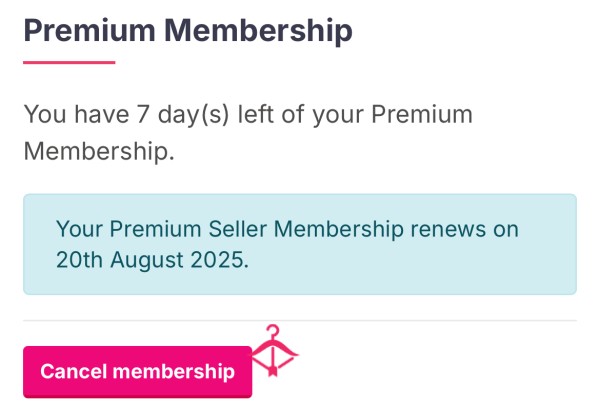Click the word 'membership' on the pink button
This screenshot has height=405, width=600.
174,372
